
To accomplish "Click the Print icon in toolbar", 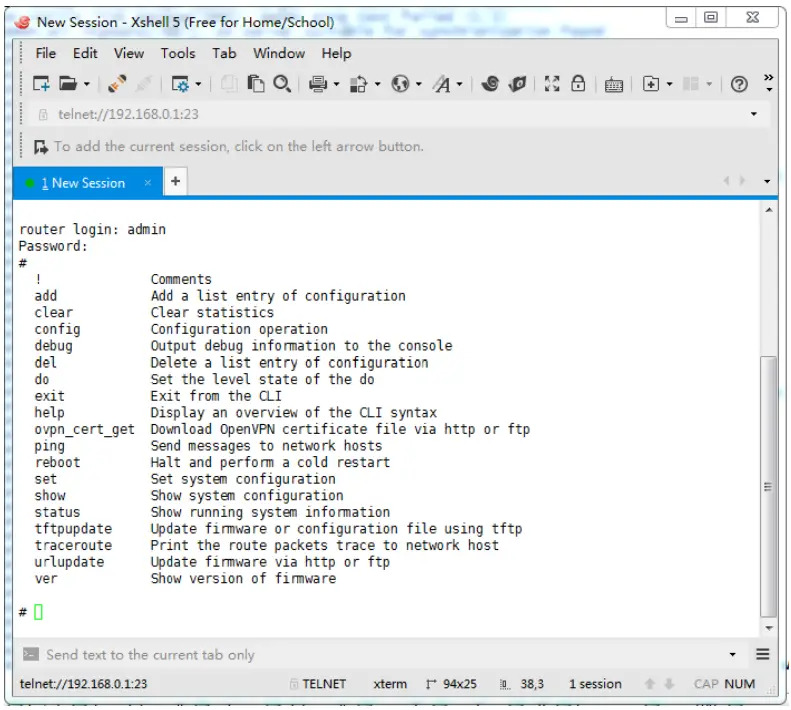I will coord(317,85).
